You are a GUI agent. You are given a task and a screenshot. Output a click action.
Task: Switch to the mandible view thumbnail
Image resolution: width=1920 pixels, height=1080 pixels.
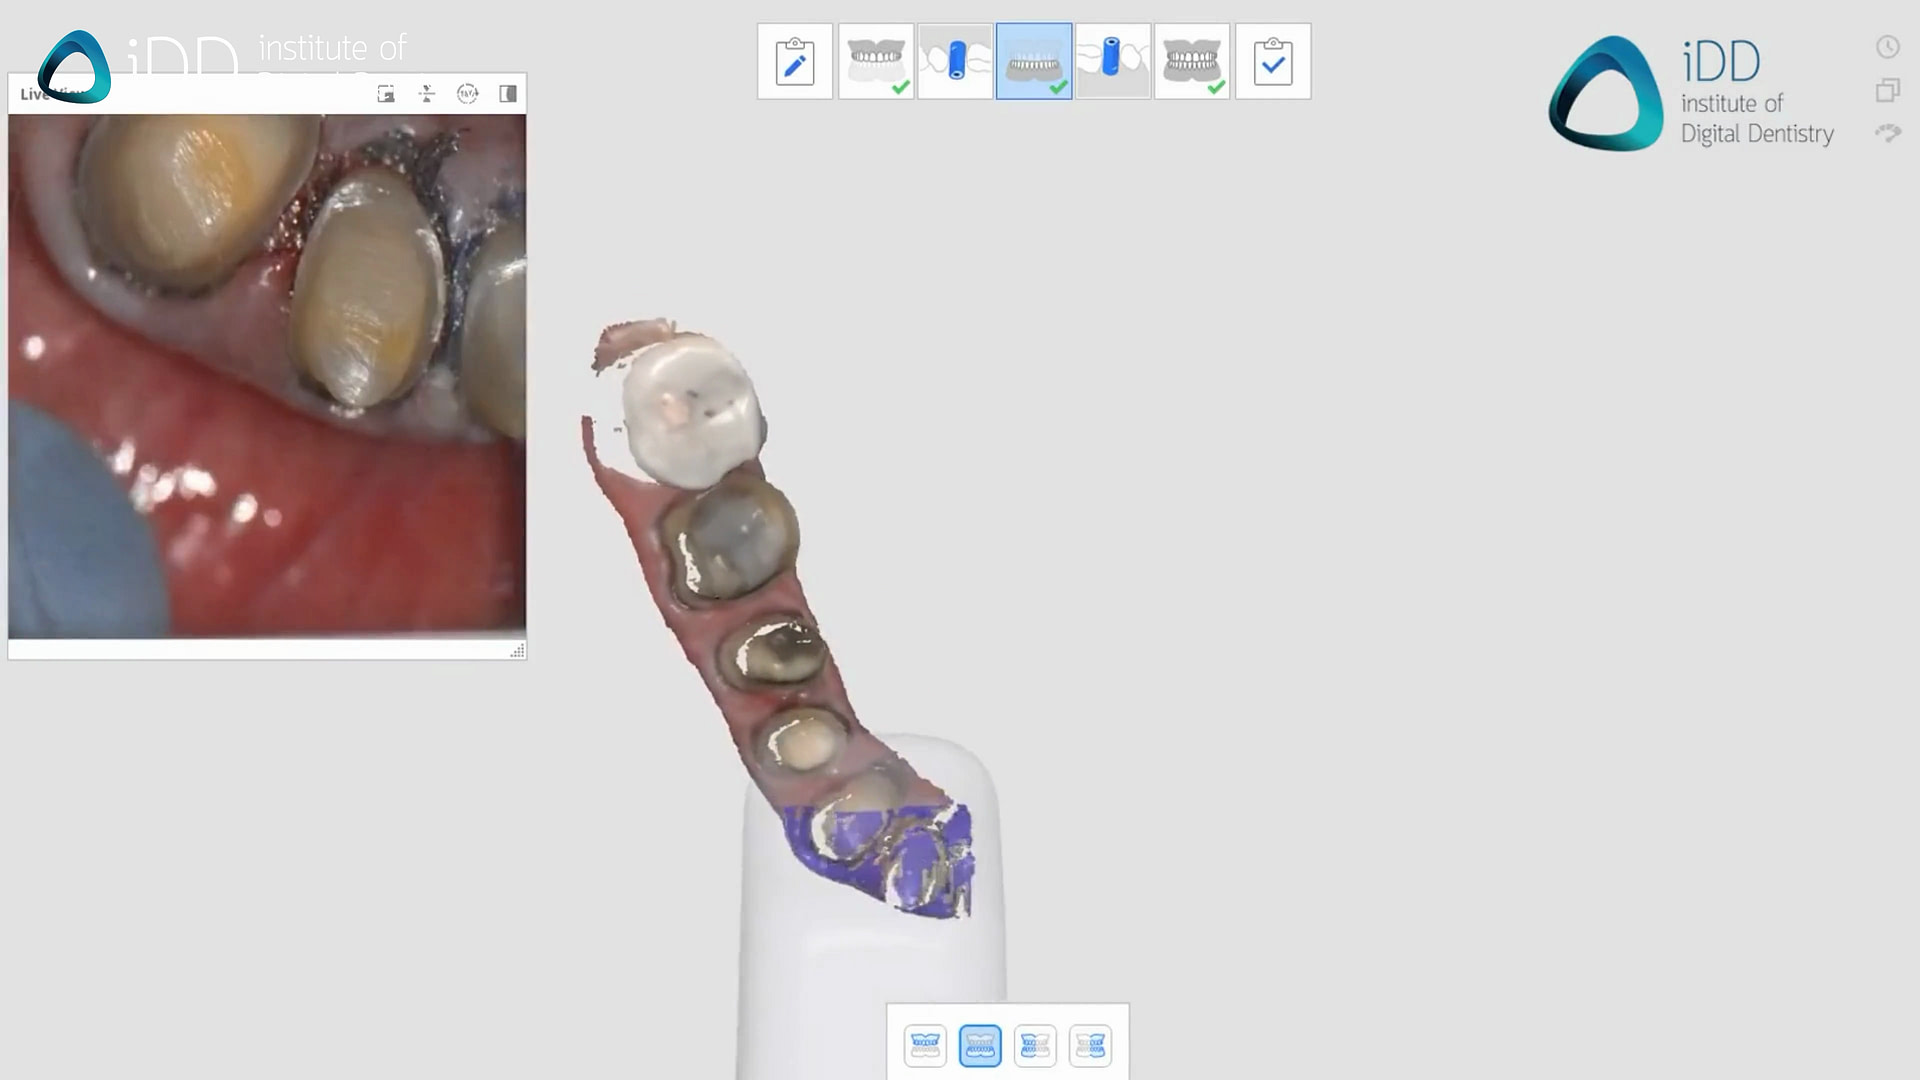[980, 1045]
